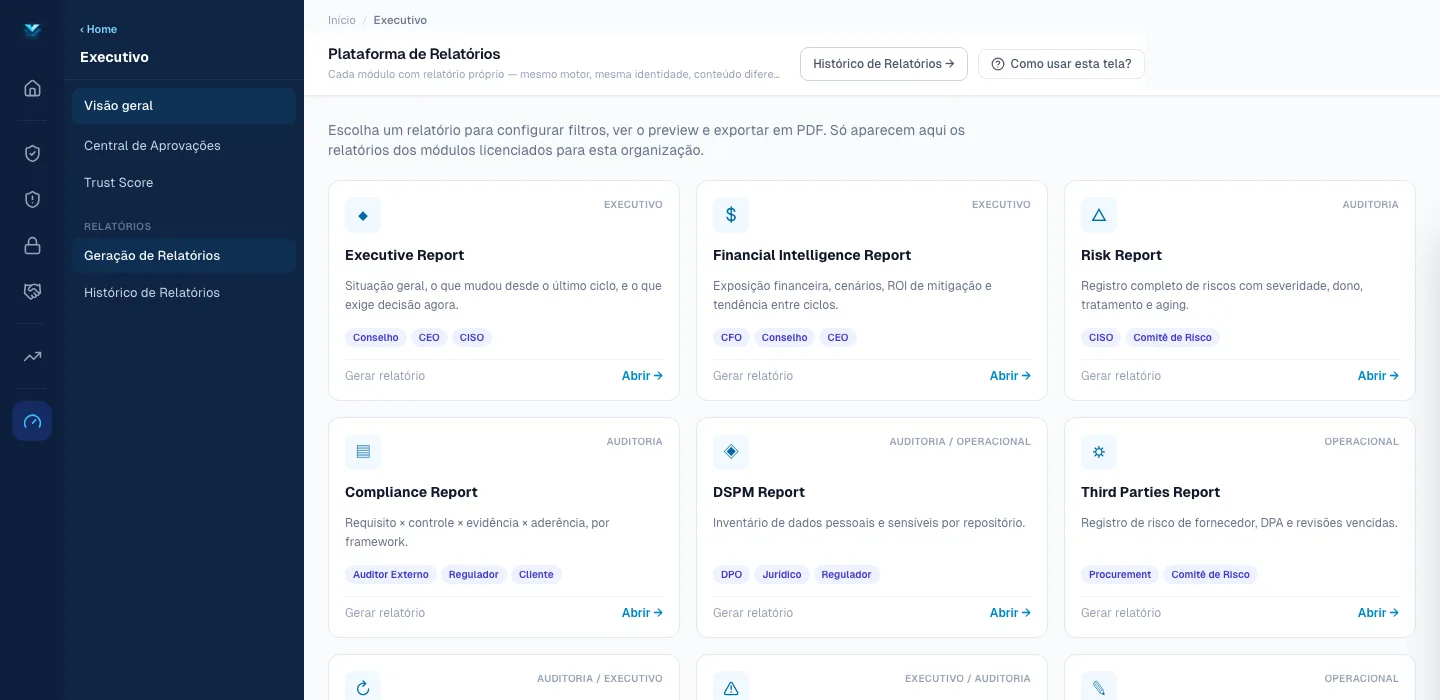Click the Compliance Report title

coord(411,492)
